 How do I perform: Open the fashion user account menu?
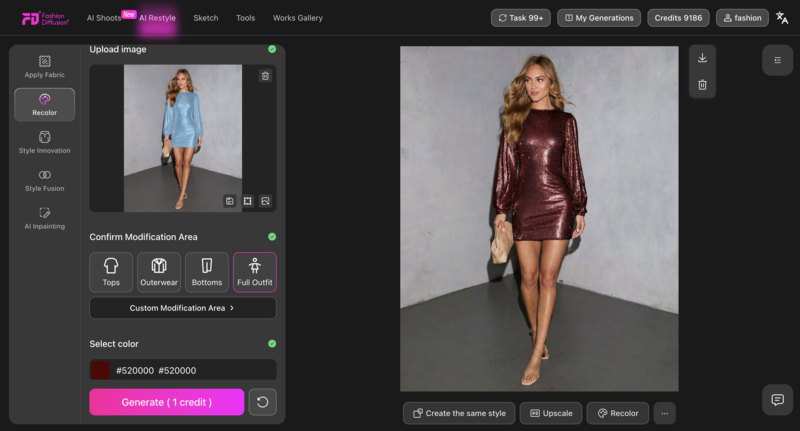(742, 18)
